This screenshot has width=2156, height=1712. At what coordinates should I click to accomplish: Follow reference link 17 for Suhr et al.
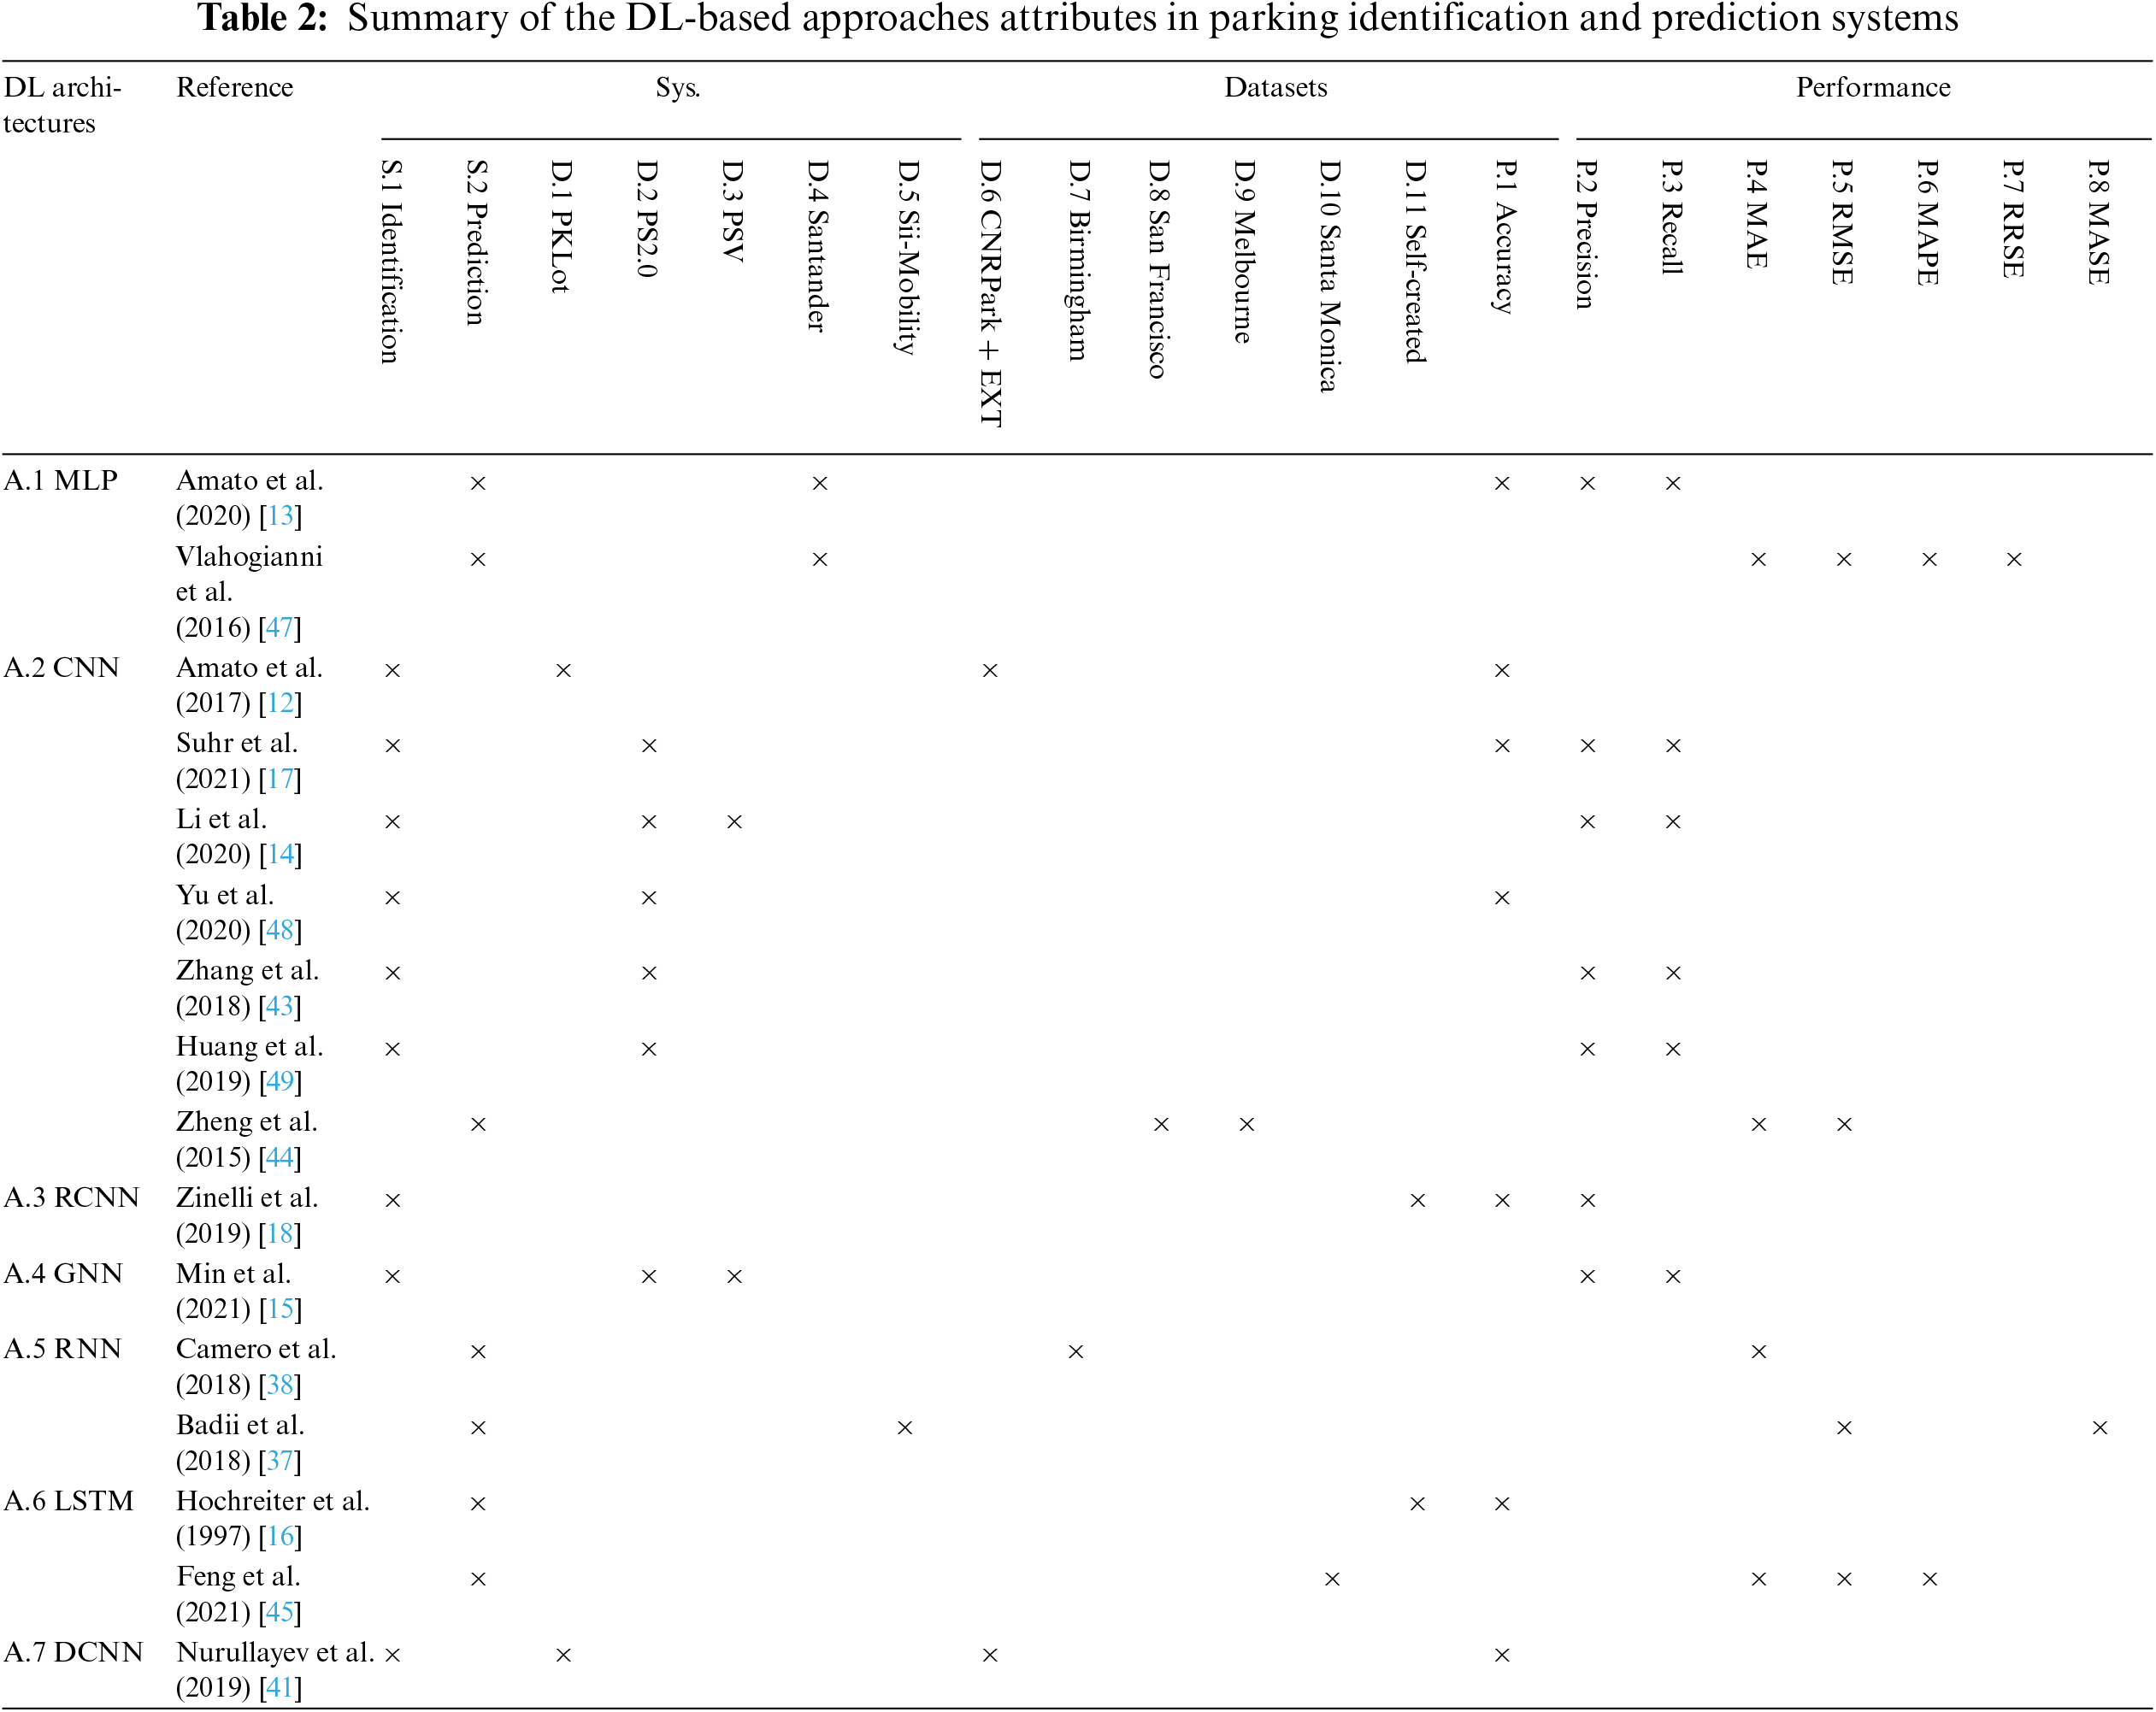280,779
